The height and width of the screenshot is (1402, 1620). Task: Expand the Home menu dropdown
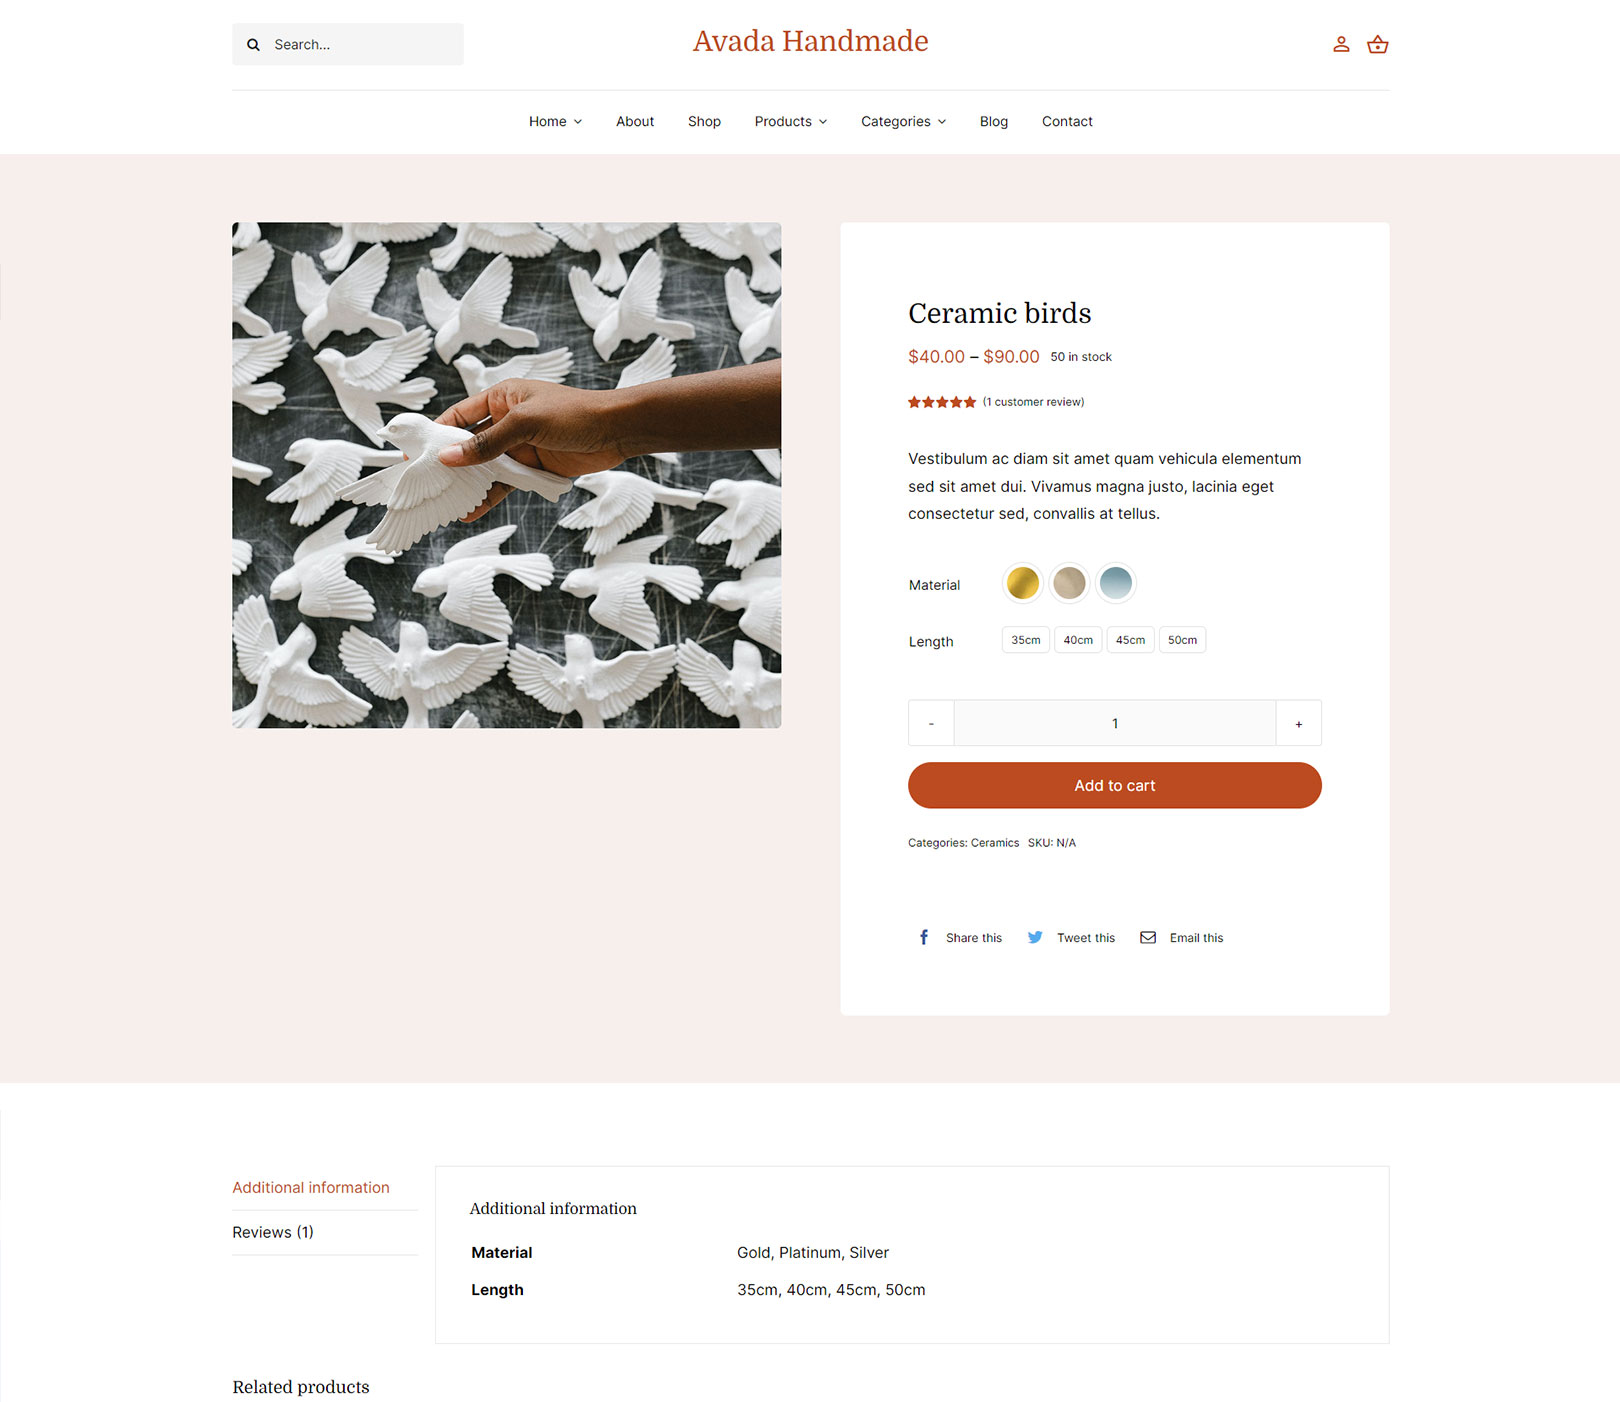(x=555, y=121)
